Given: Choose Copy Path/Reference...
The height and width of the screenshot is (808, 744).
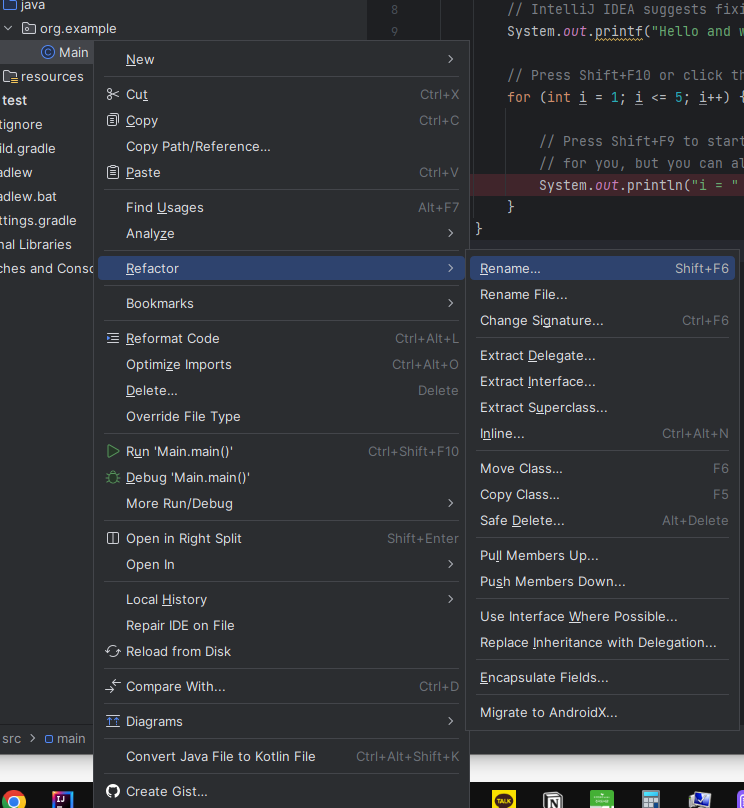Looking at the screenshot, I should [281, 146].
